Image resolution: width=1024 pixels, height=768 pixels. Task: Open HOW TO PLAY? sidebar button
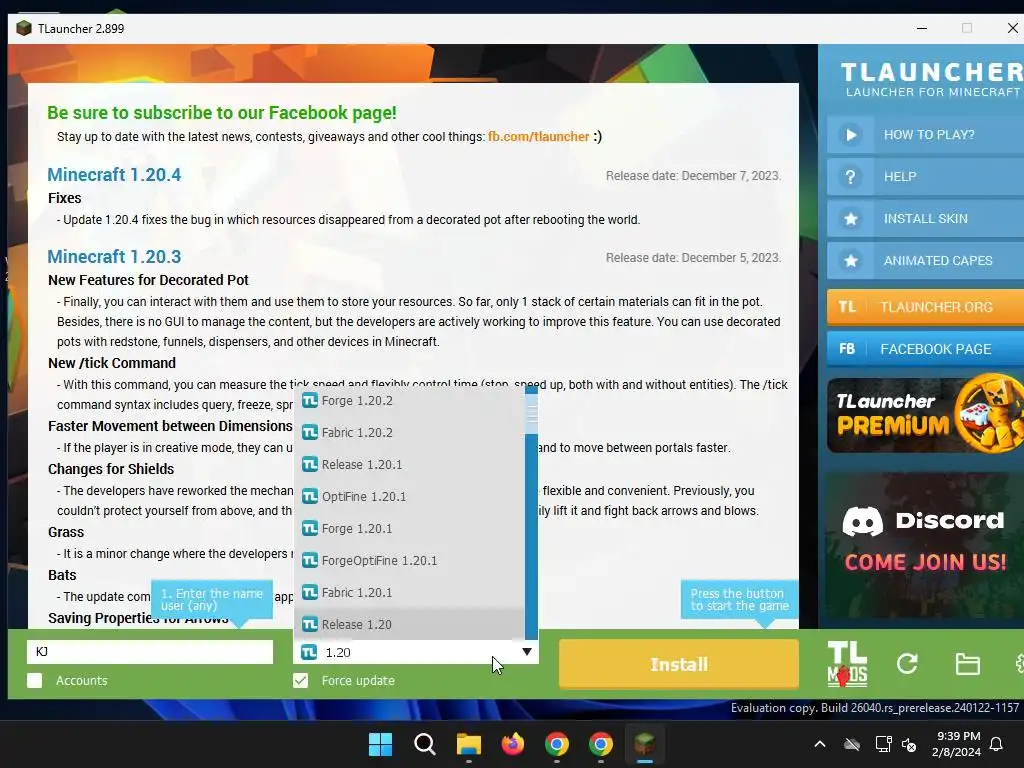click(x=925, y=135)
